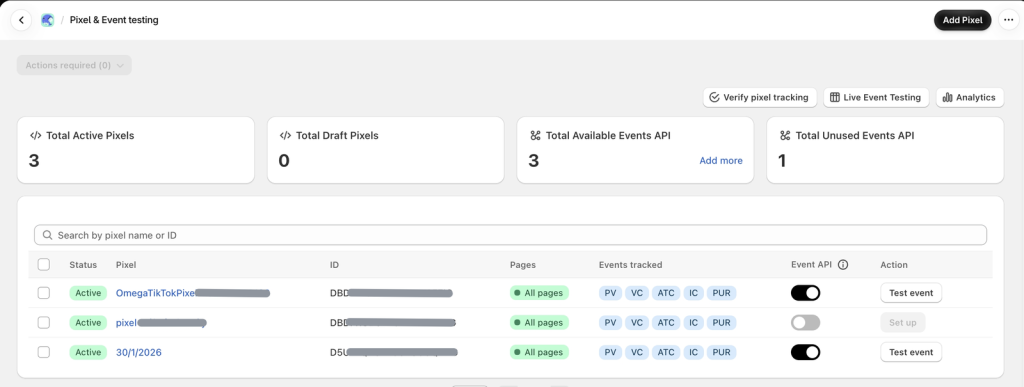Click the Total Unused Events API icon
This screenshot has width=1024, height=387.
(785, 136)
